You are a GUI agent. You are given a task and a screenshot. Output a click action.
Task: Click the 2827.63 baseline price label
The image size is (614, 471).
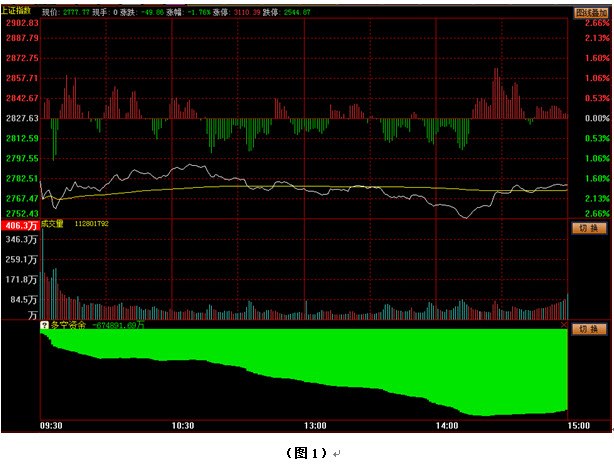(20, 118)
